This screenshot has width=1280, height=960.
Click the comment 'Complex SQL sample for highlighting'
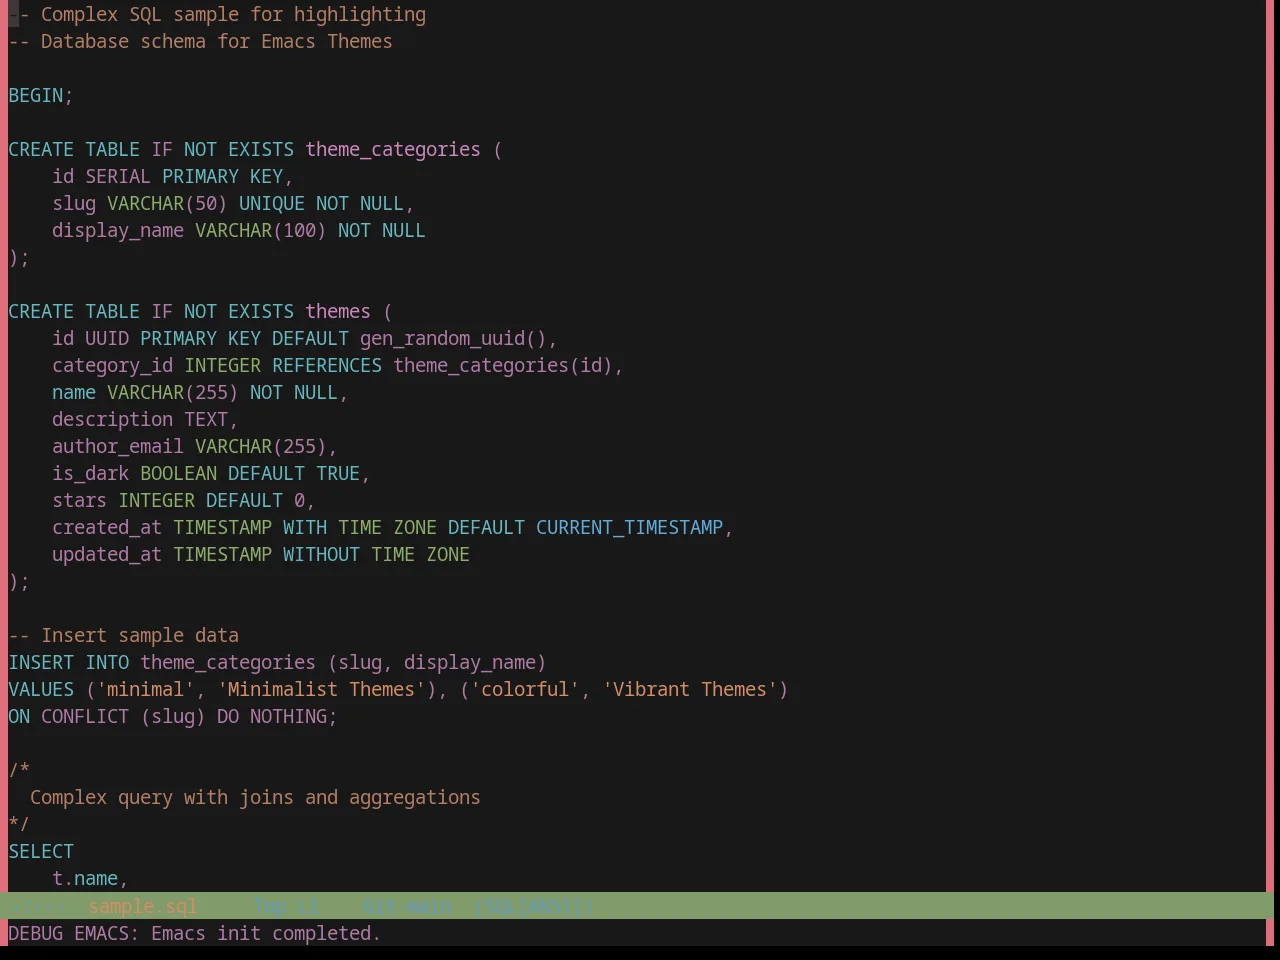click(x=233, y=14)
